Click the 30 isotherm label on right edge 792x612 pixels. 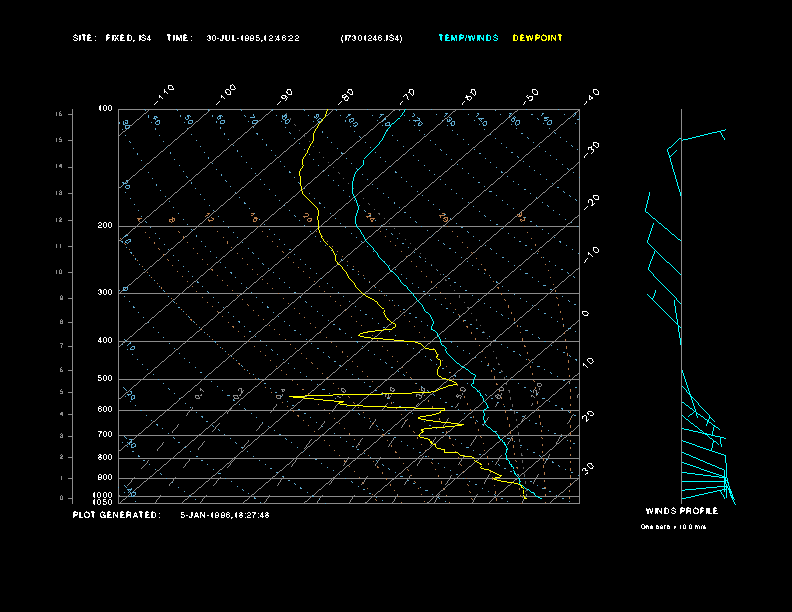pos(588,468)
